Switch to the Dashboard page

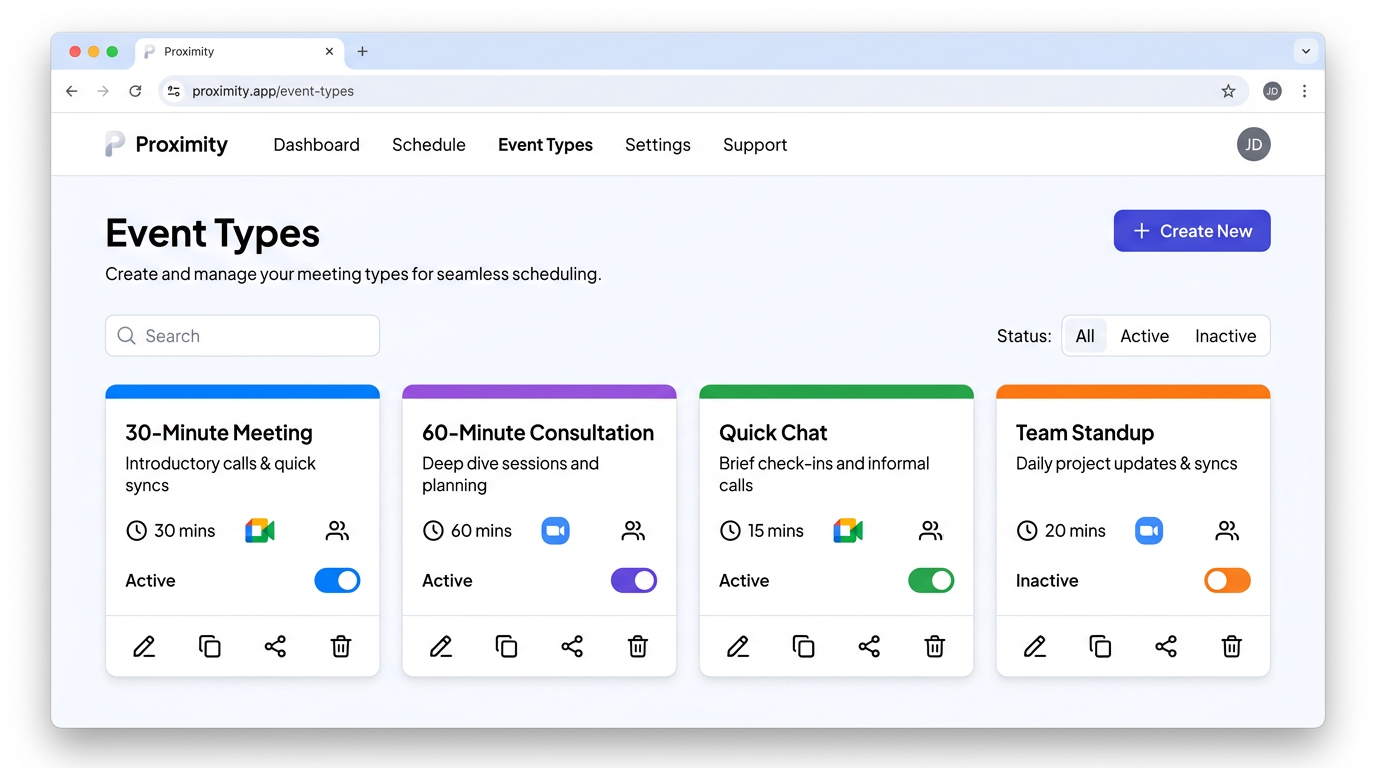[x=316, y=144]
